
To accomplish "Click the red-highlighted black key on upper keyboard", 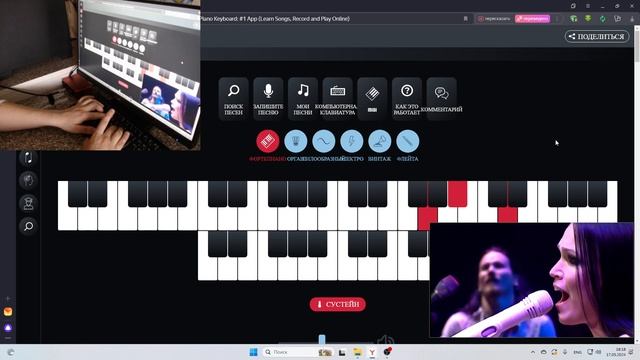I will [457, 194].
